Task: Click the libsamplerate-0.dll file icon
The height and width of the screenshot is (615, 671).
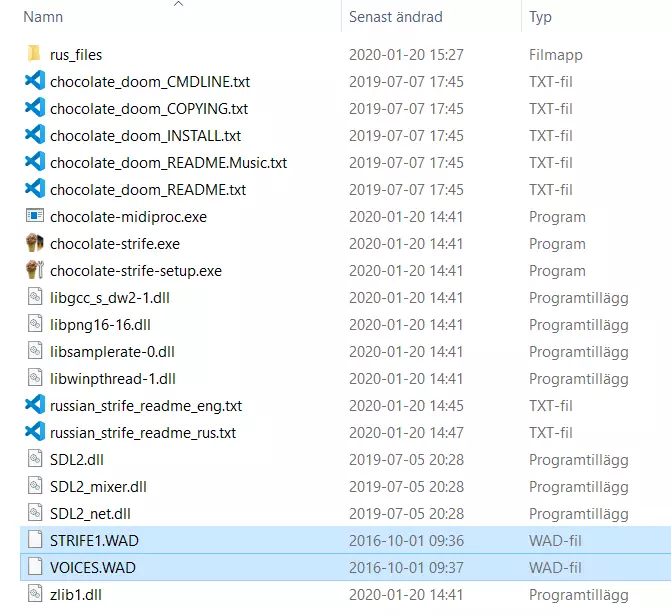Action: [35, 351]
